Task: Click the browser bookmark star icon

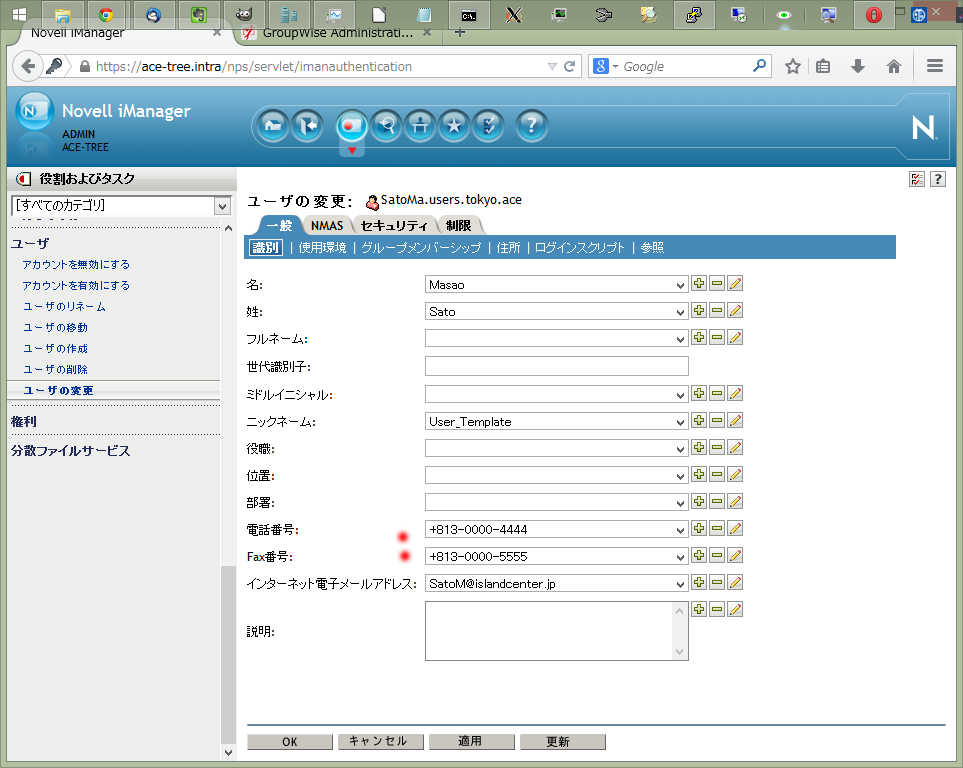Action: 793,66
